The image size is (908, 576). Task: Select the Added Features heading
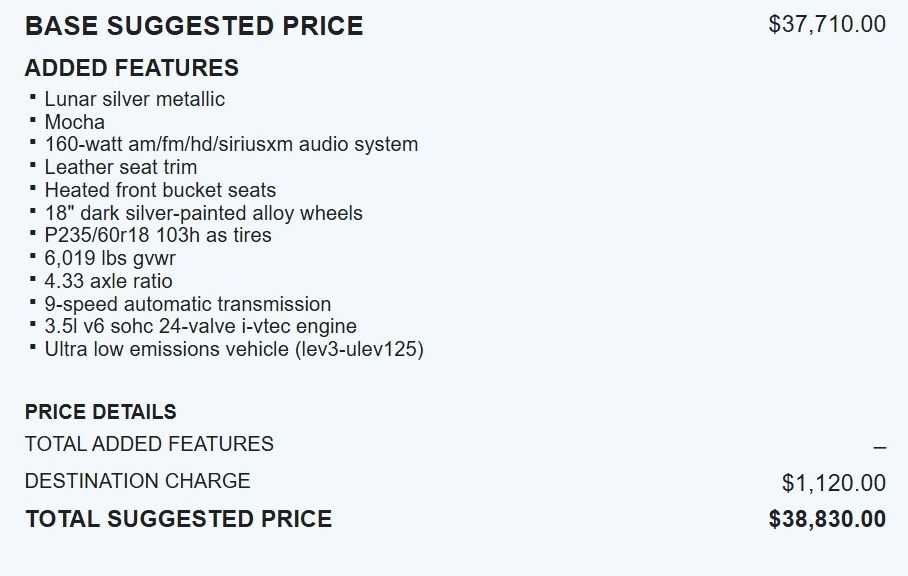[x=131, y=68]
